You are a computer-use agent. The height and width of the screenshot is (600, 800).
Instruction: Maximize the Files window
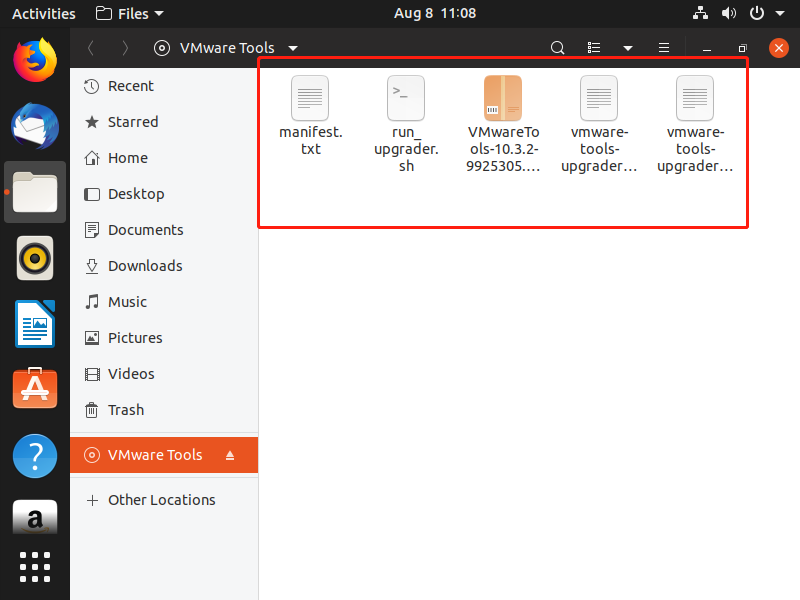click(x=742, y=48)
